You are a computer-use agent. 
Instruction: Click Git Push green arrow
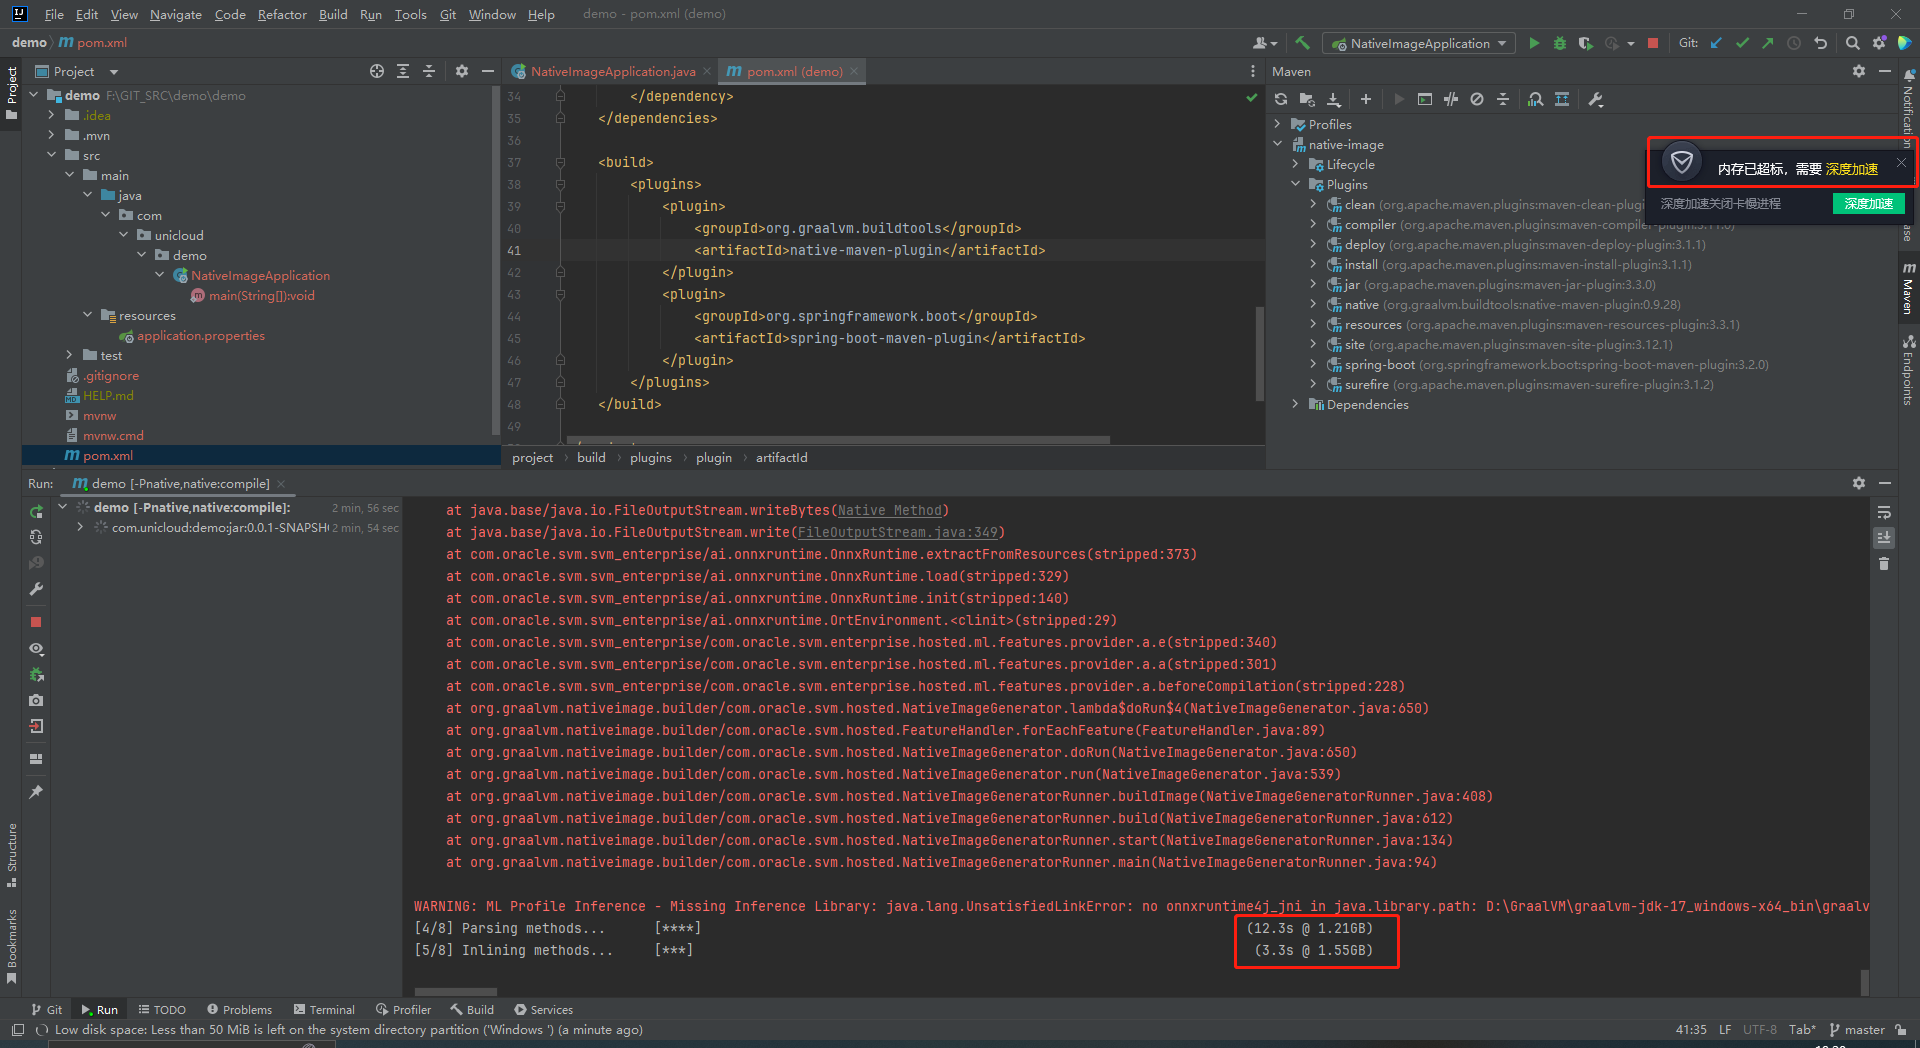pos(1768,43)
